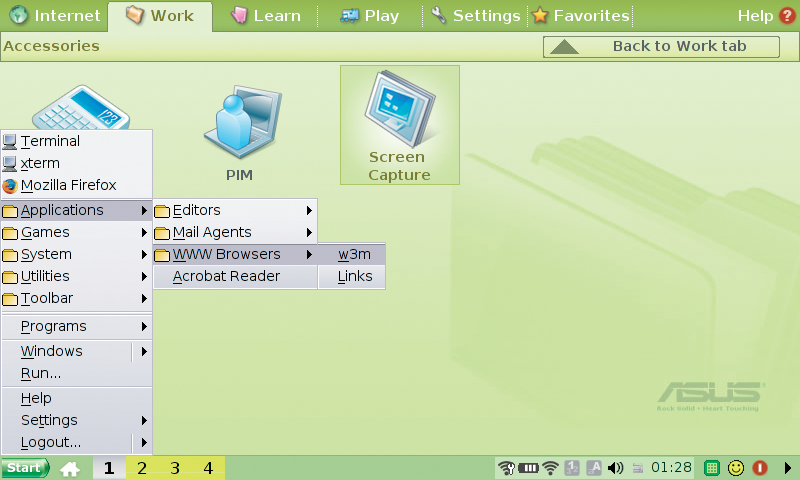Open the green grid tray icon

(x=712, y=468)
